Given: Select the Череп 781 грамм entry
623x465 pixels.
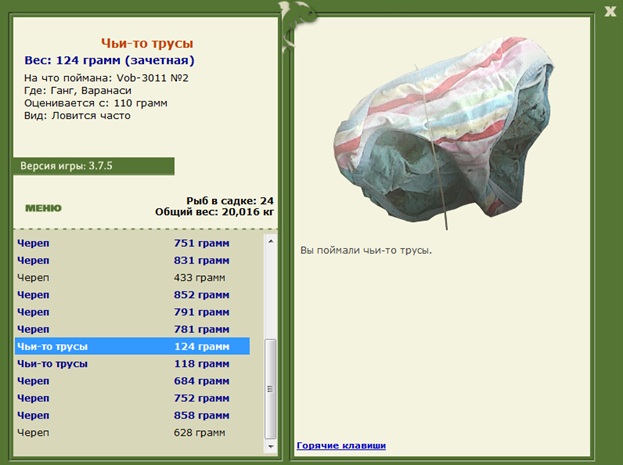Looking at the screenshot, I should pyautogui.click(x=132, y=329).
